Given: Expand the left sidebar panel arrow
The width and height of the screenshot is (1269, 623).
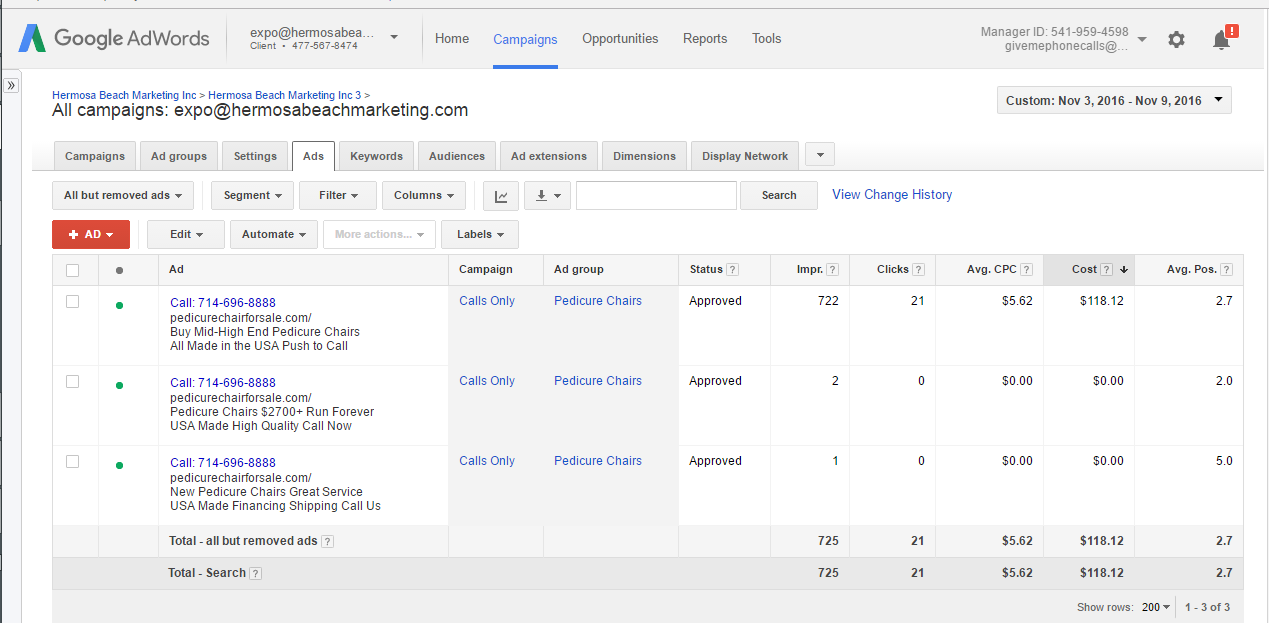Looking at the screenshot, I should [11, 86].
